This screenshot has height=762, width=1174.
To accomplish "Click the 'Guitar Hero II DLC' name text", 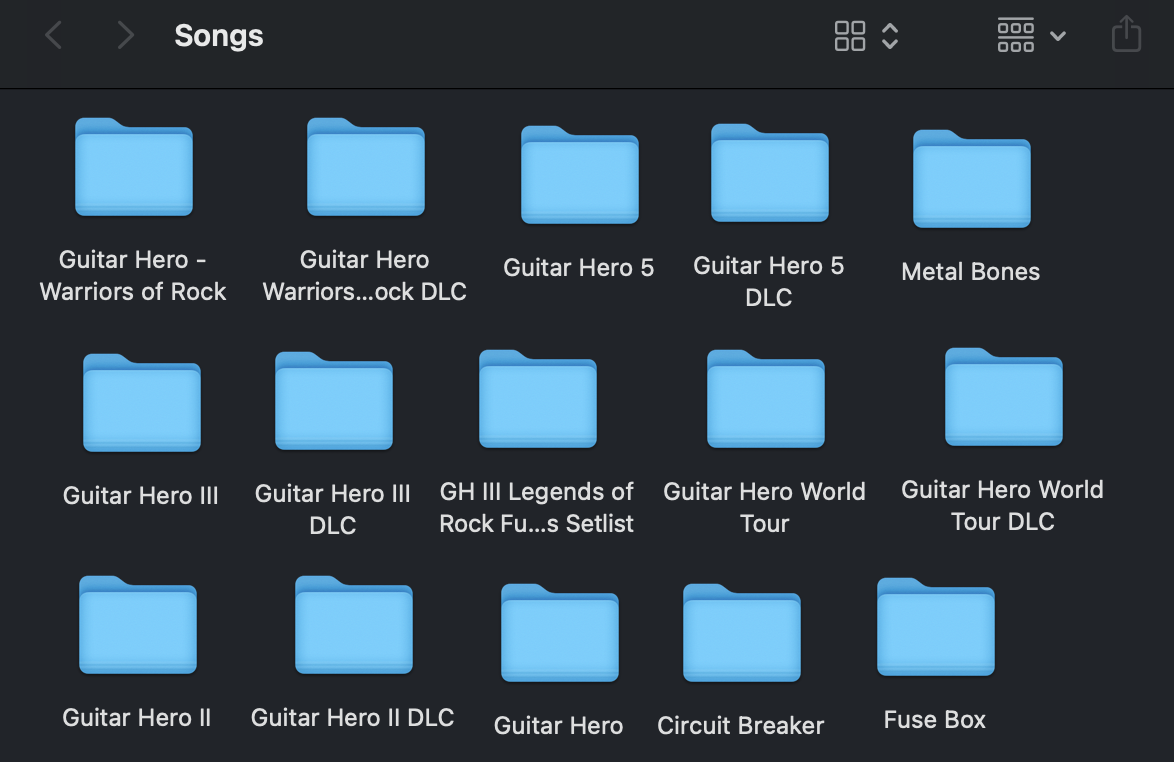I will pos(353,717).
